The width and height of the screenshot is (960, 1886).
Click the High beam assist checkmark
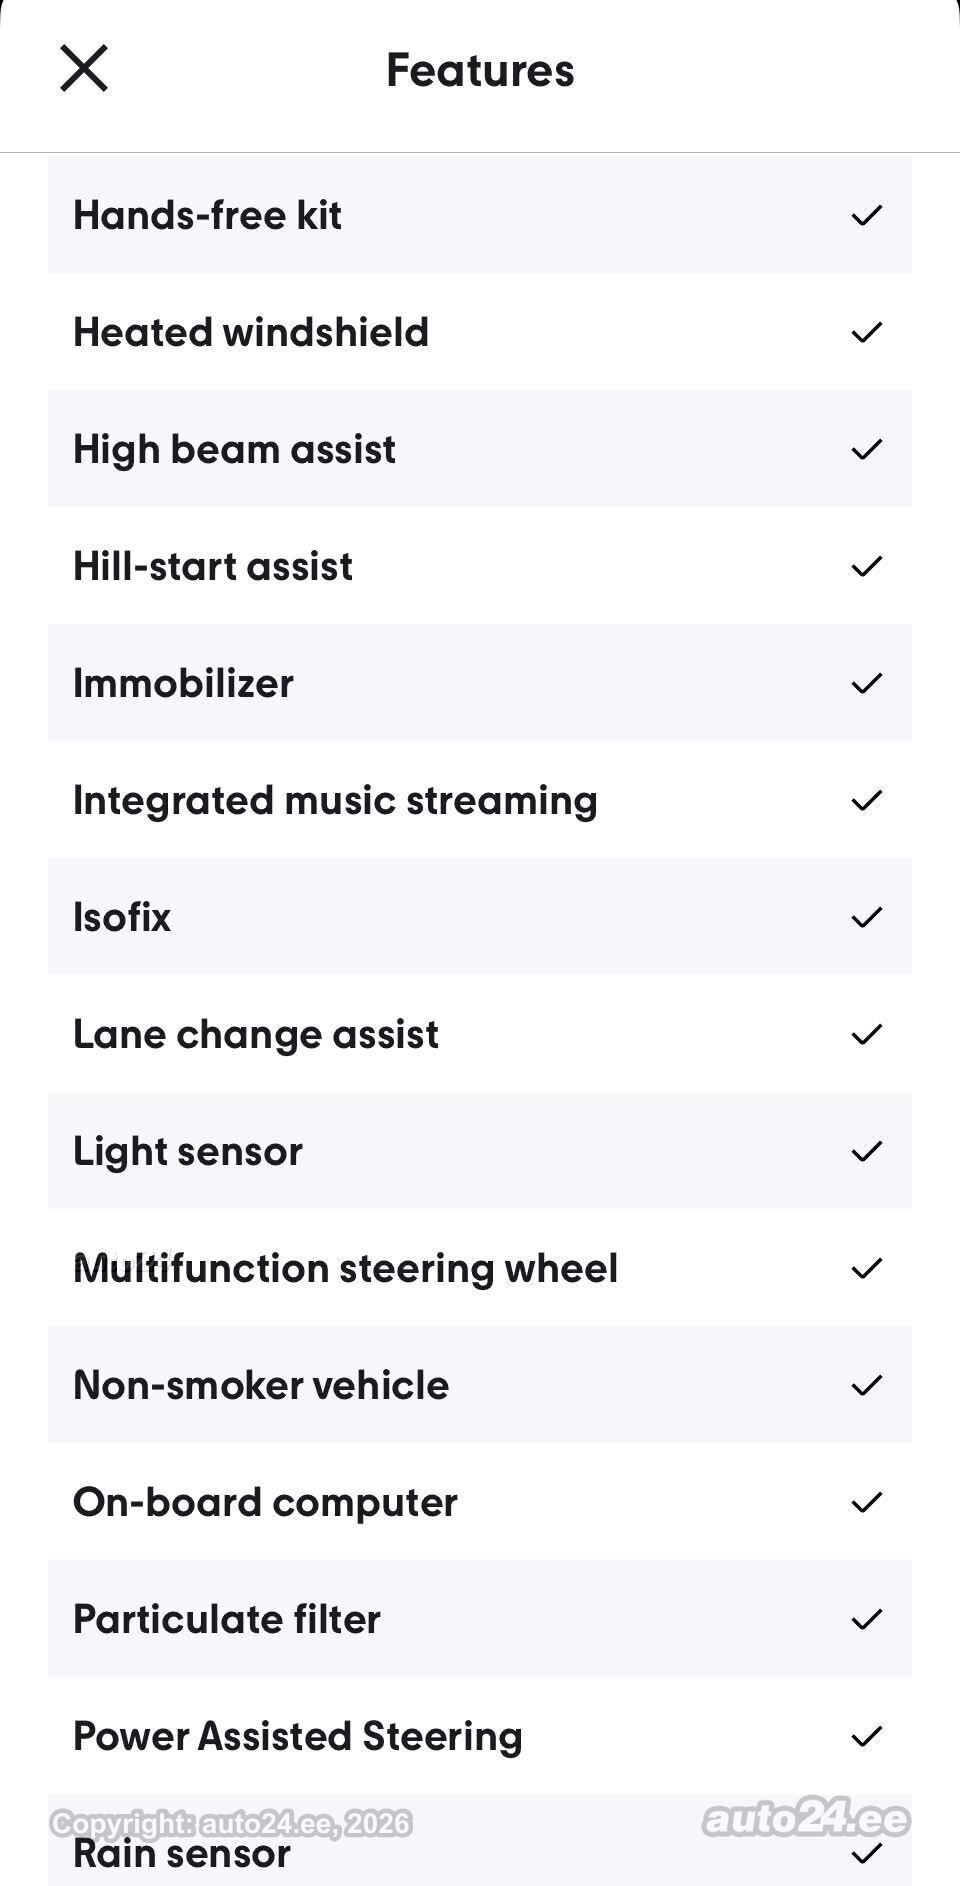click(866, 449)
